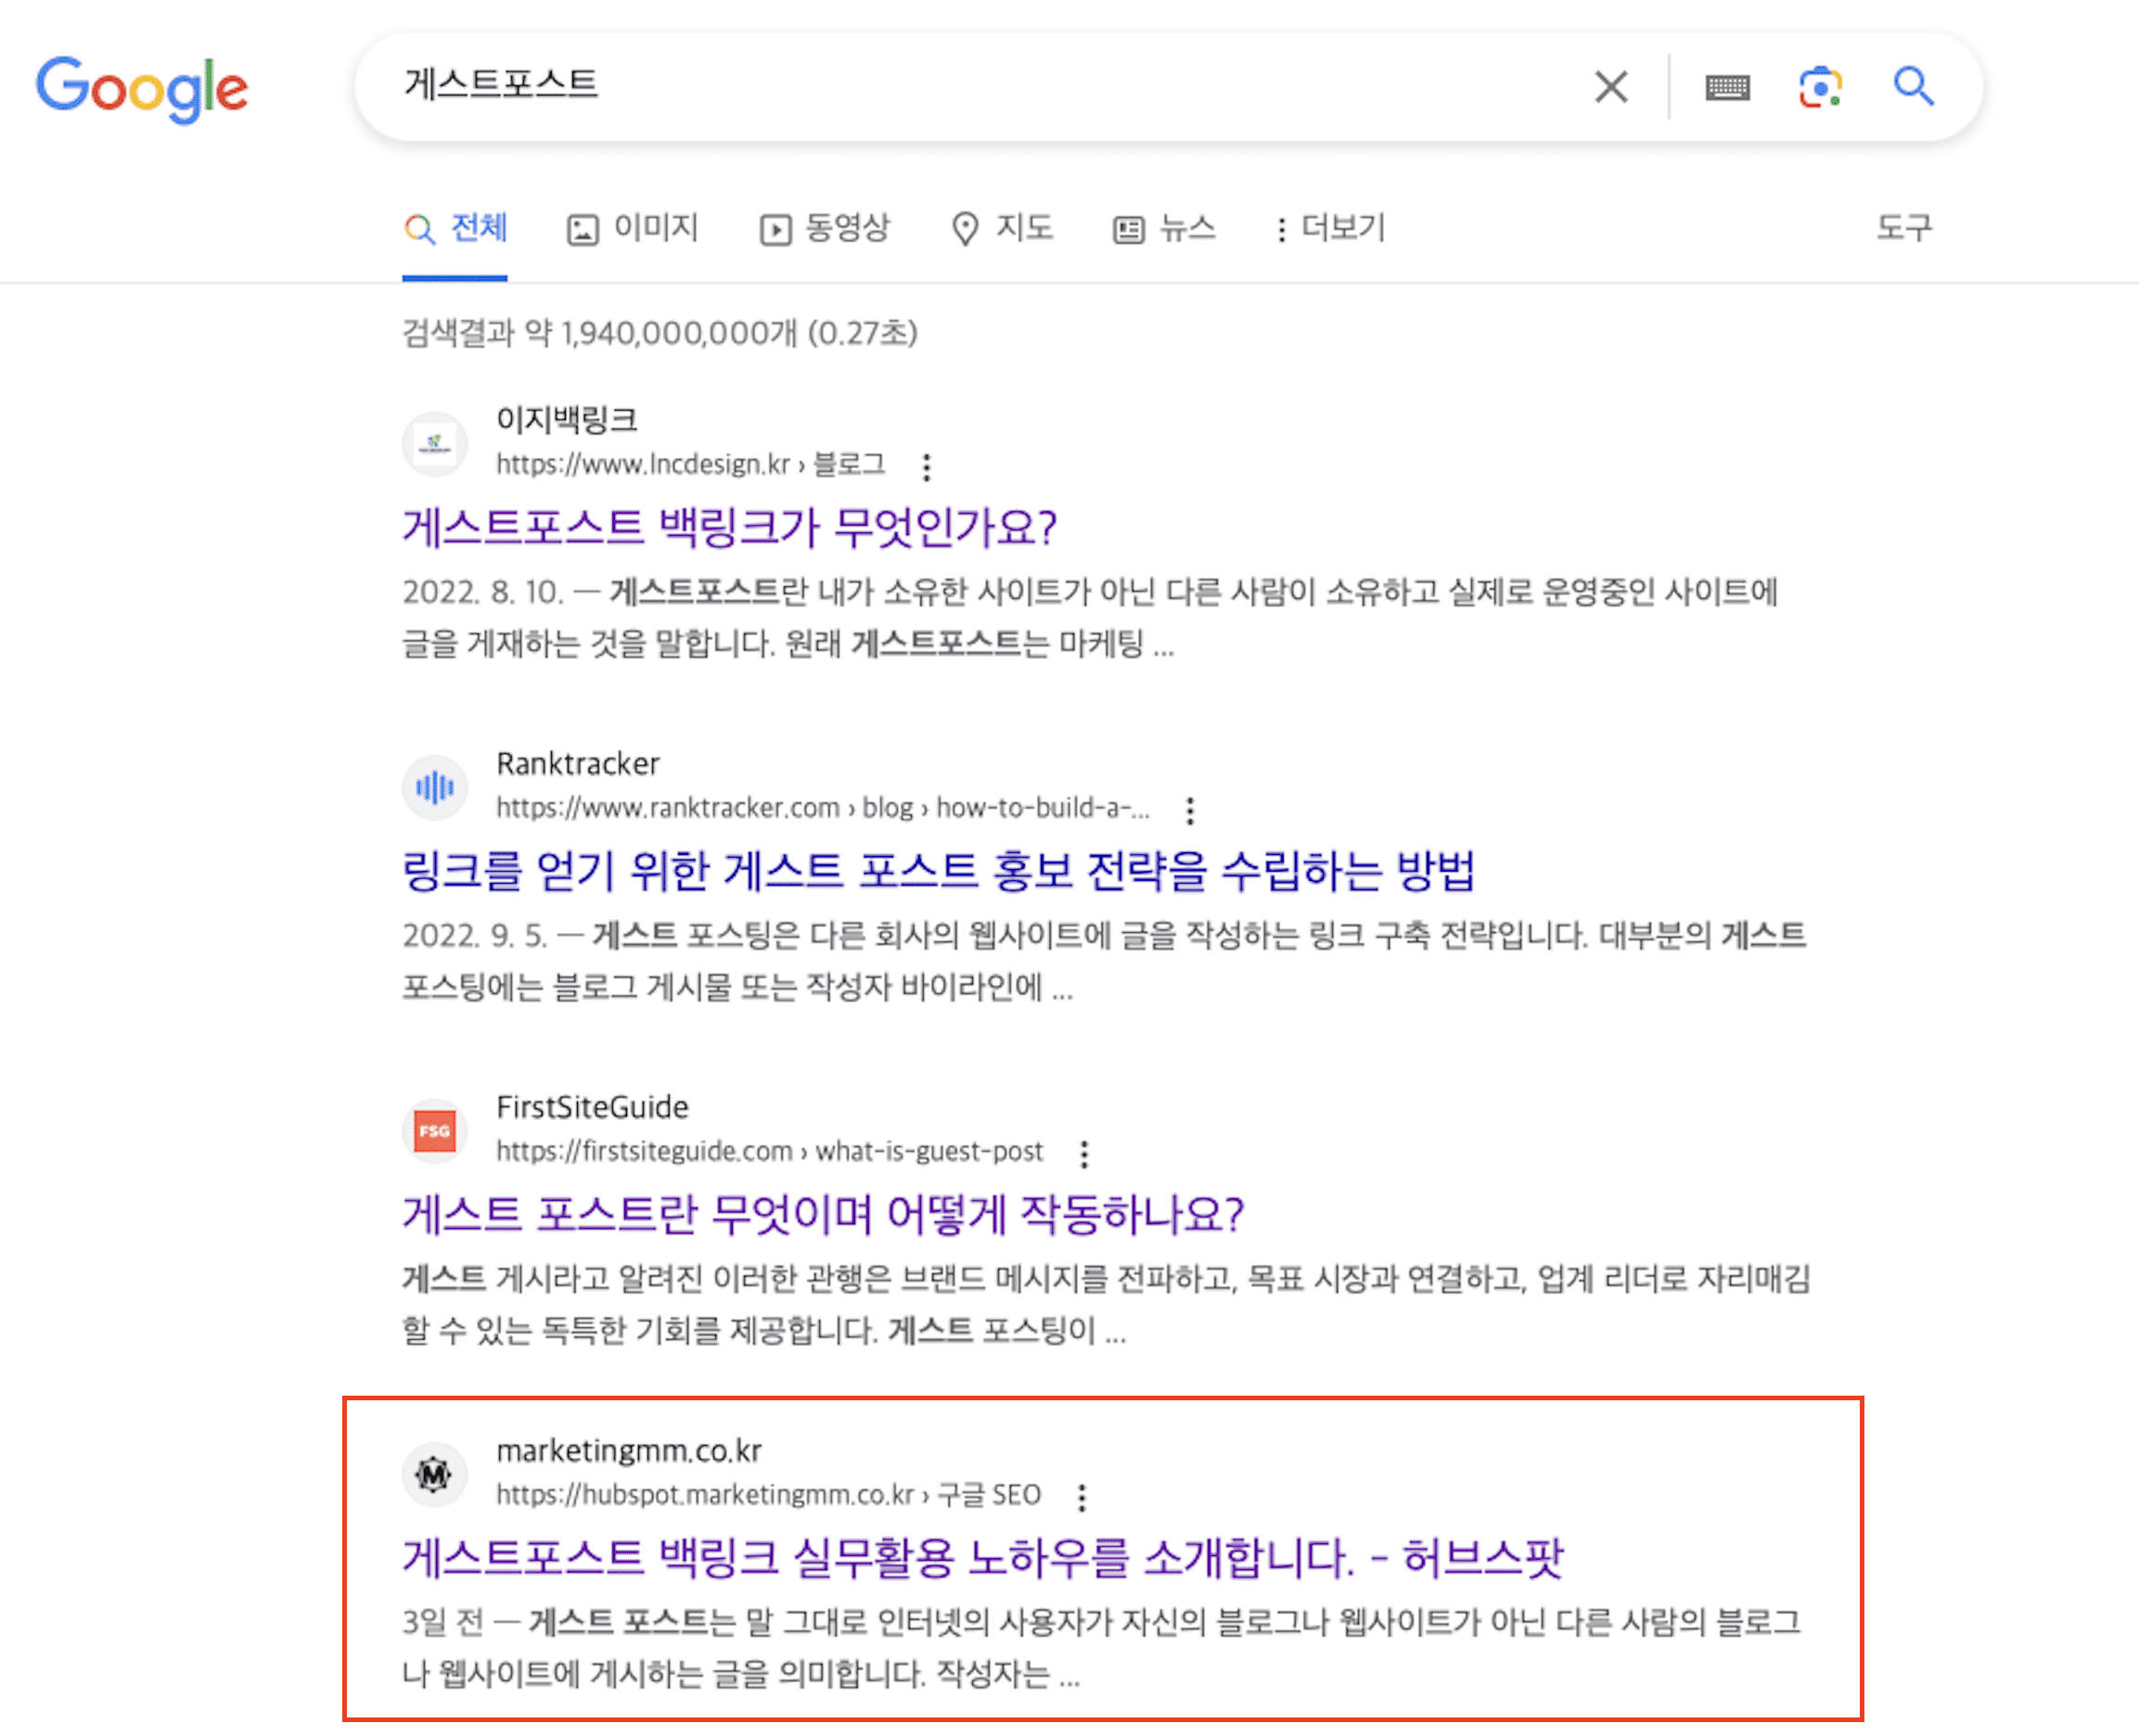Image resolution: width=2139 pixels, height=1736 pixels.
Task: Open 링크를 얻기 위한 게스트 포스트 result
Action: 938,870
